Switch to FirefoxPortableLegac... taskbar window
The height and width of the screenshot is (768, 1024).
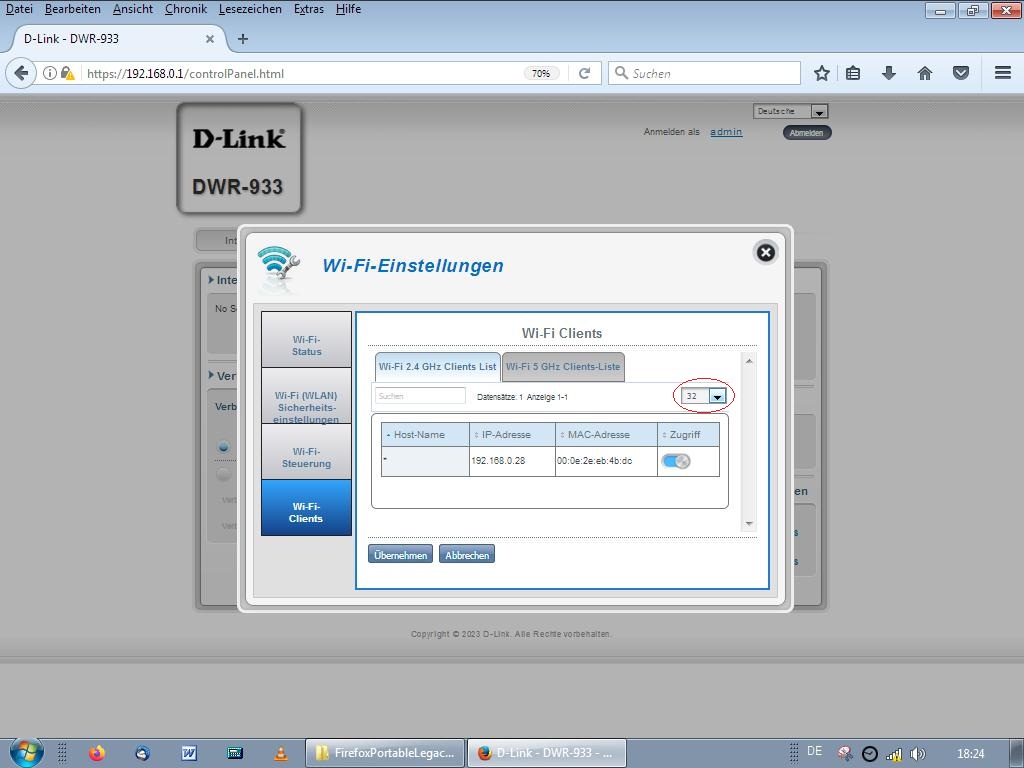click(x=385, y=753)
